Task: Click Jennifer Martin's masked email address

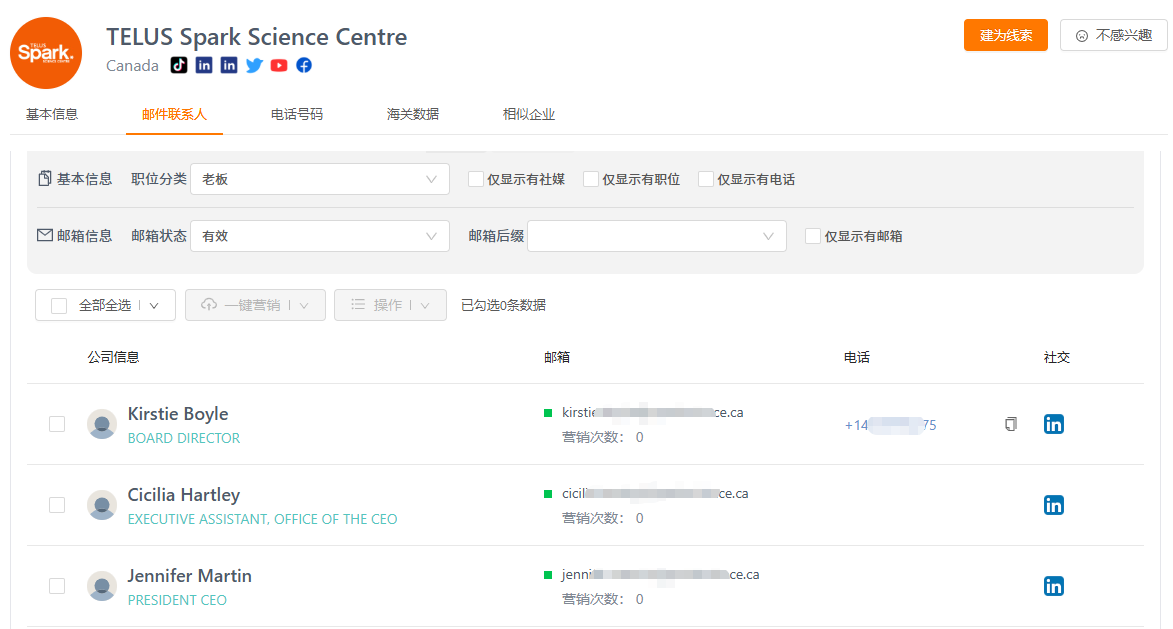Action: coord(661,574)
